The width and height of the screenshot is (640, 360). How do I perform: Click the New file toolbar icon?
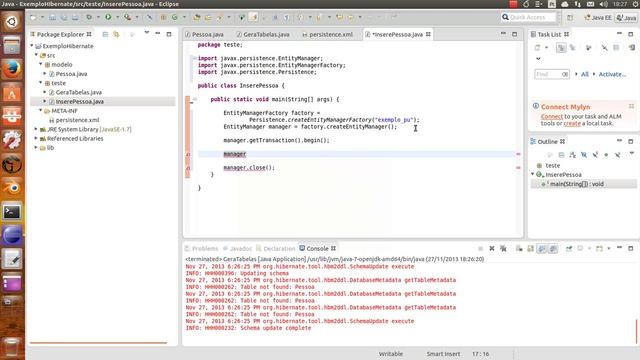pyautogui.click(x=33, y=18)
